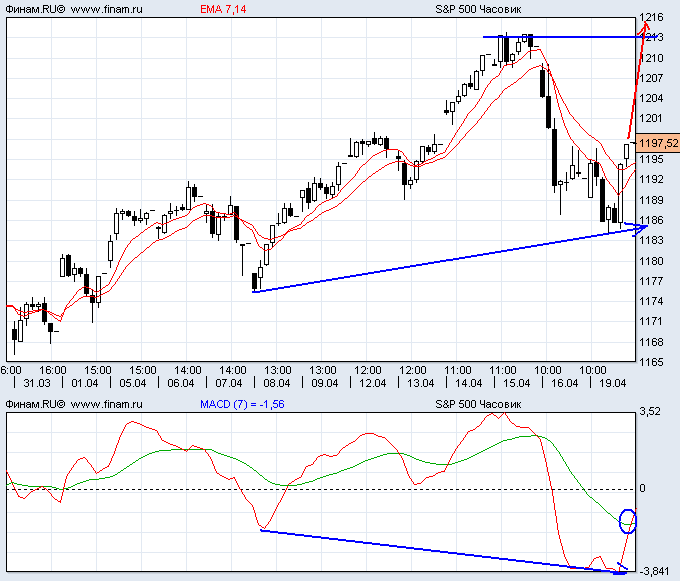Click the 13.04 date label
This screenshot has width=680, height=581.
click(x=421, y=383)
